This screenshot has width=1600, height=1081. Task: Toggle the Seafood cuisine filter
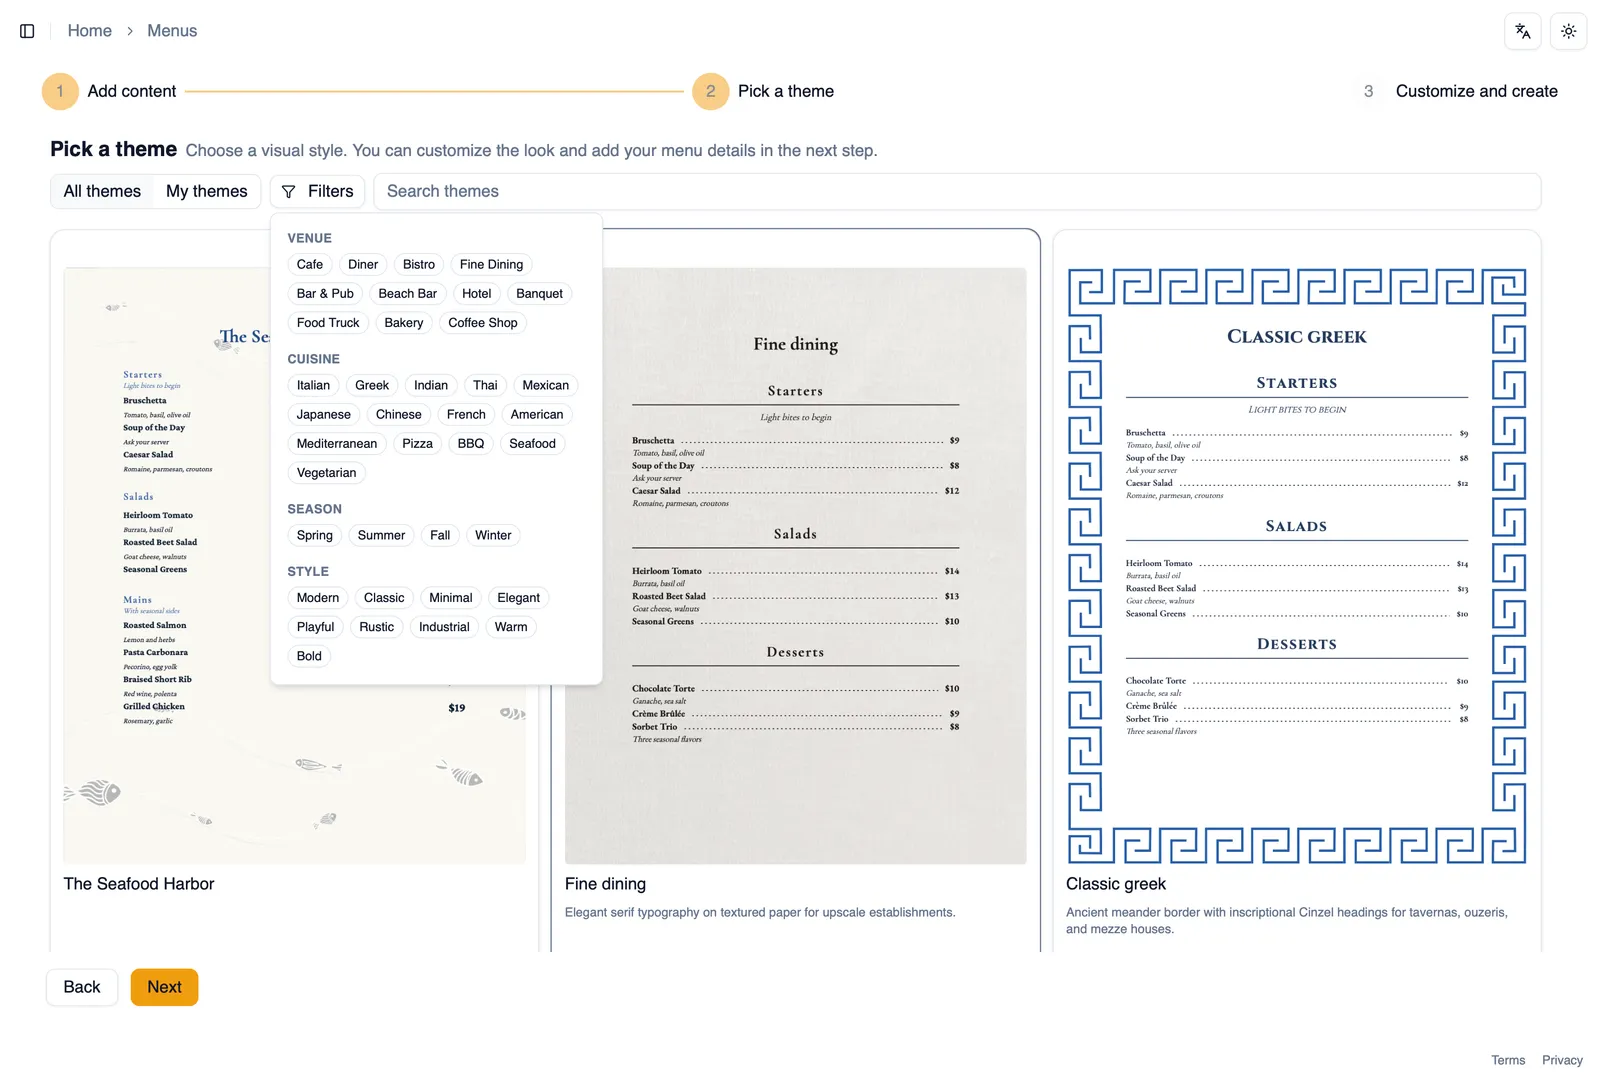click(x=532, y=444)
